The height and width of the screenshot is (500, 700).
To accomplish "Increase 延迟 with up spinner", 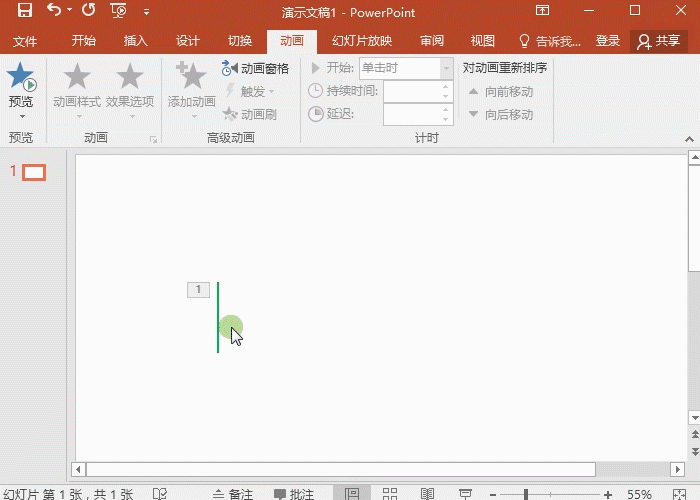I will (x=446, y=109).
